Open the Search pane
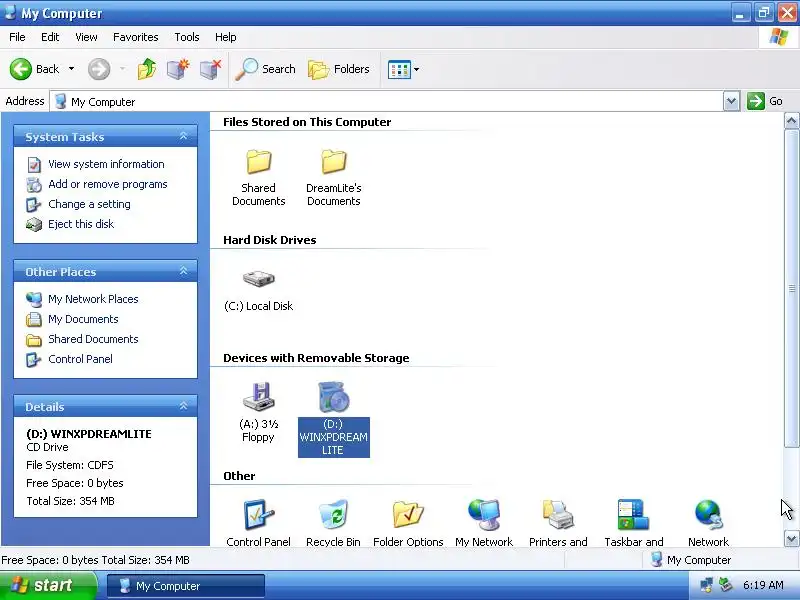Image resolution: width=800 pixels, height=600 pixels. click(265, 69)
